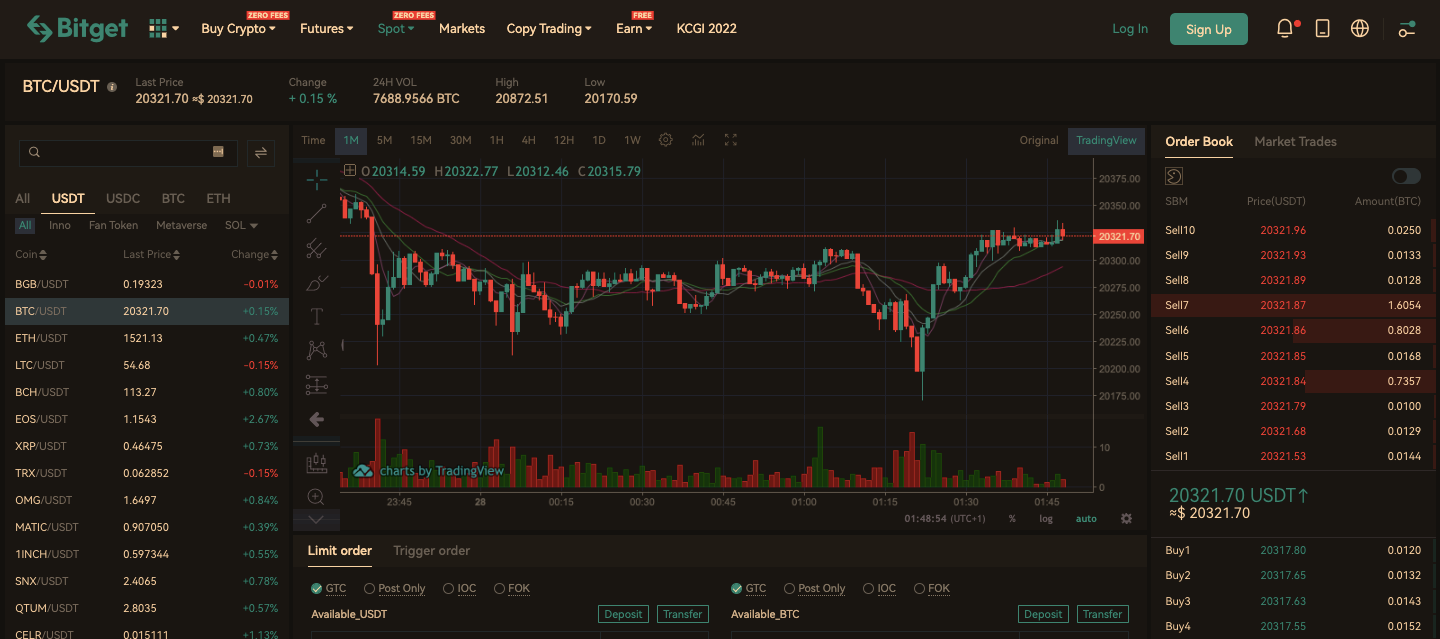
Task: Click the order book depth mode icon
Action: pyautogui.click(x=1175, y=176)
